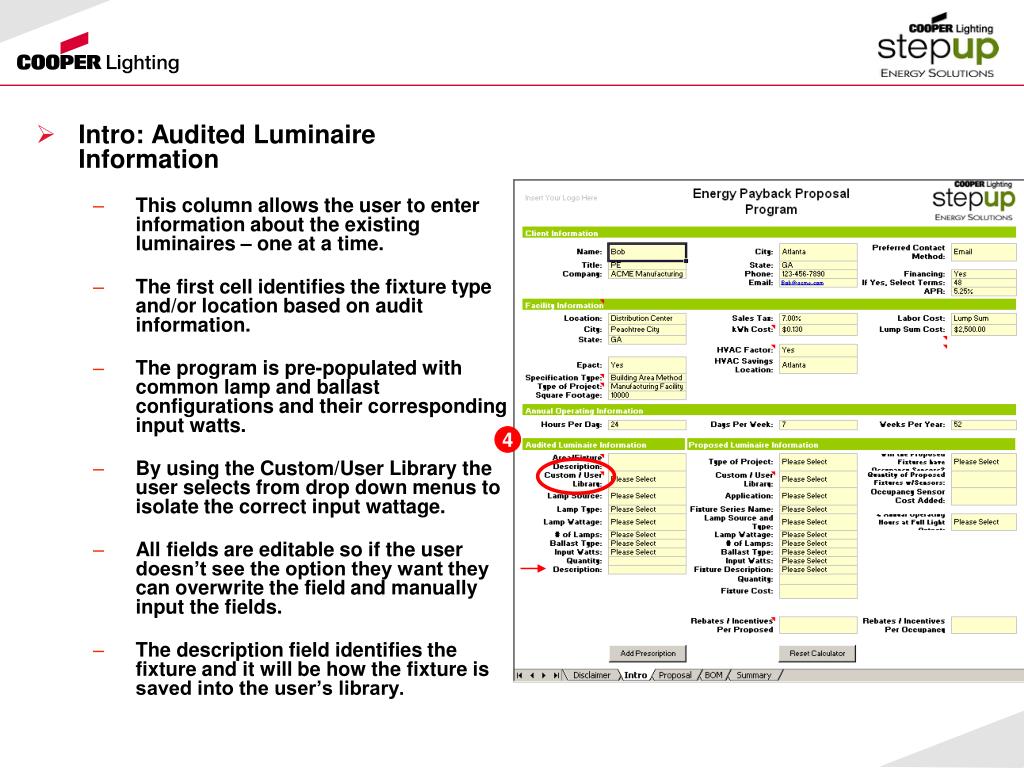Screen dimensions: 1024x768
Task: Click client City field showing Atlanta
Action: coord(818,251)
